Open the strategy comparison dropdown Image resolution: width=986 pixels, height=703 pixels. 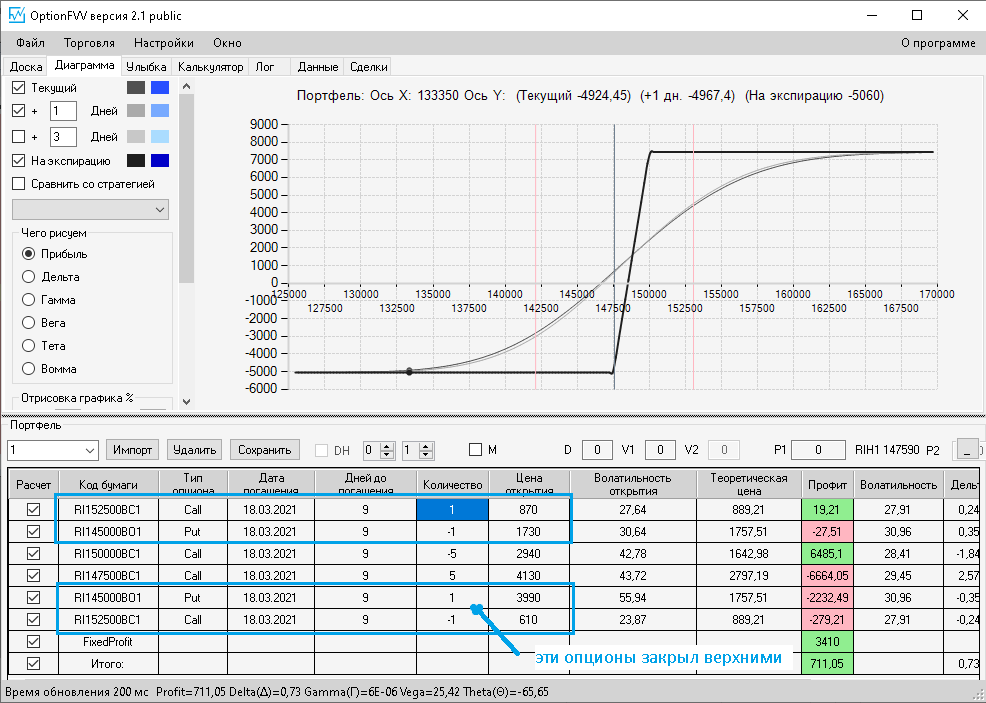(x=91, y=209)
